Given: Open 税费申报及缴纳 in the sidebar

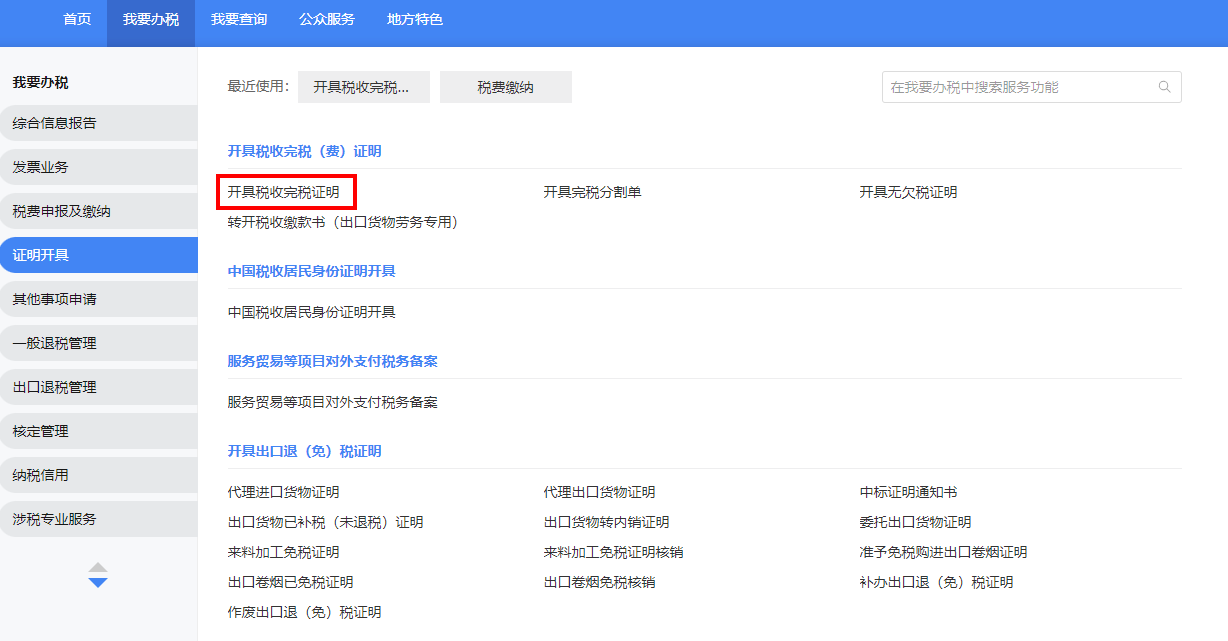Looking at the screenshot, I should [61, 211].
